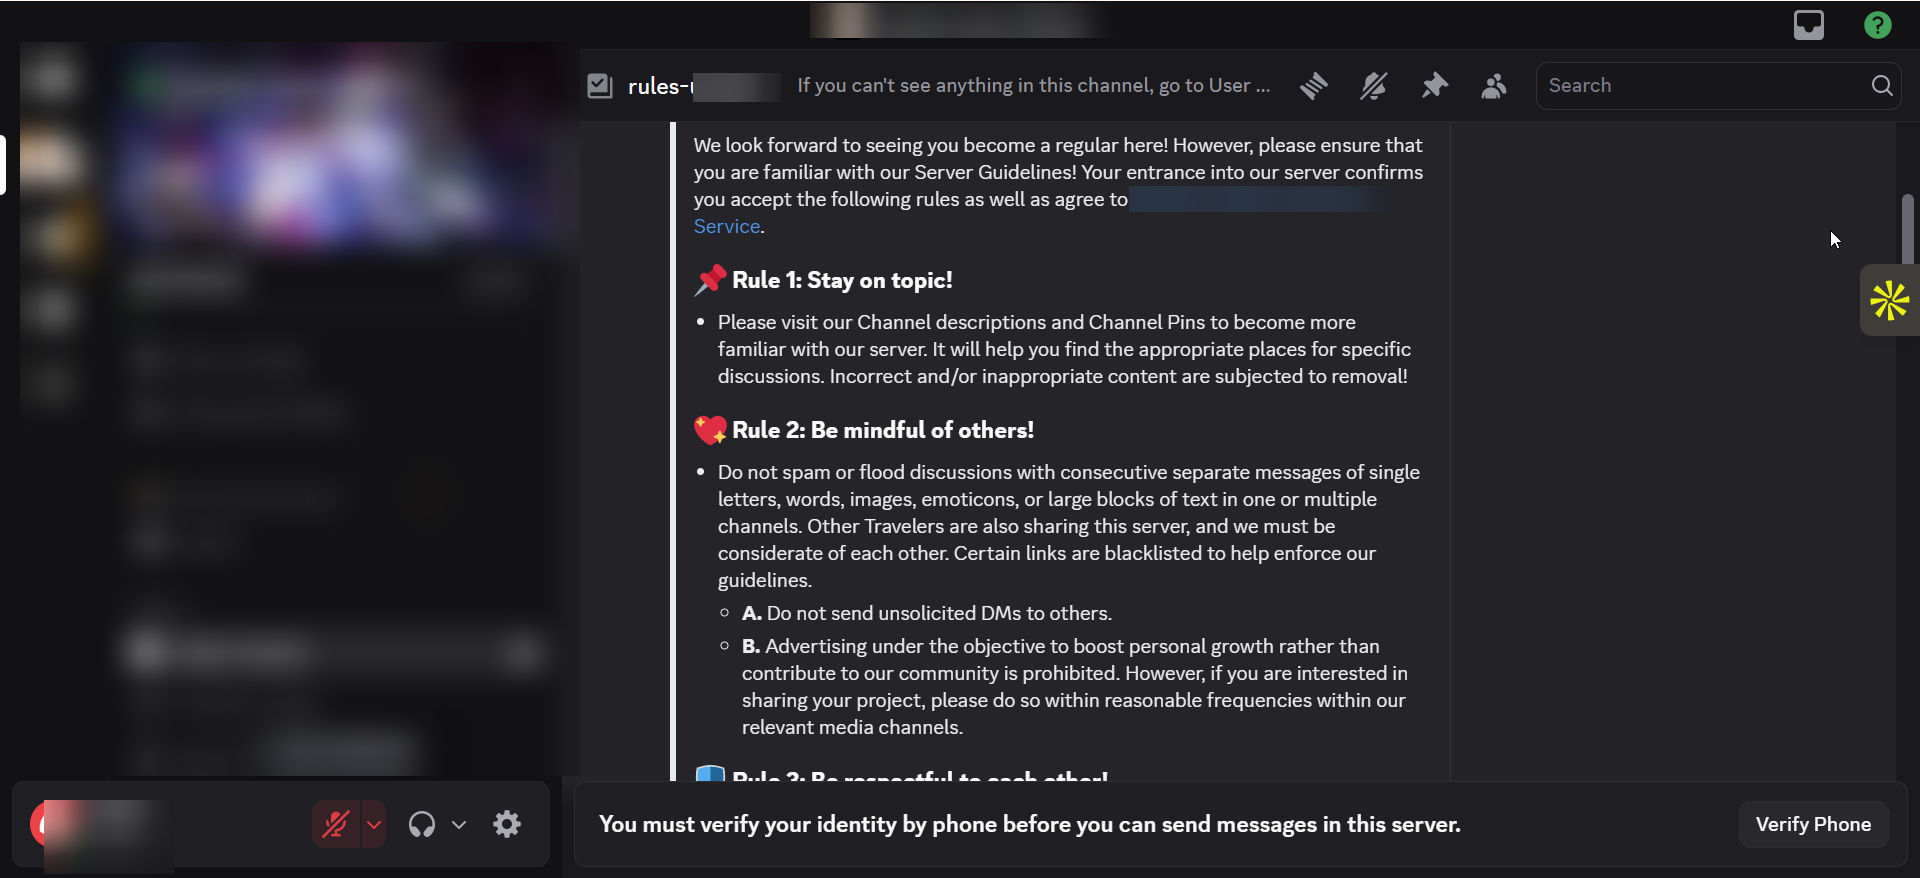Viewport: 1920px width, 878px height.
Task: Focus the Search input field
Action: pyautogui.click(x=1700, y=86)
